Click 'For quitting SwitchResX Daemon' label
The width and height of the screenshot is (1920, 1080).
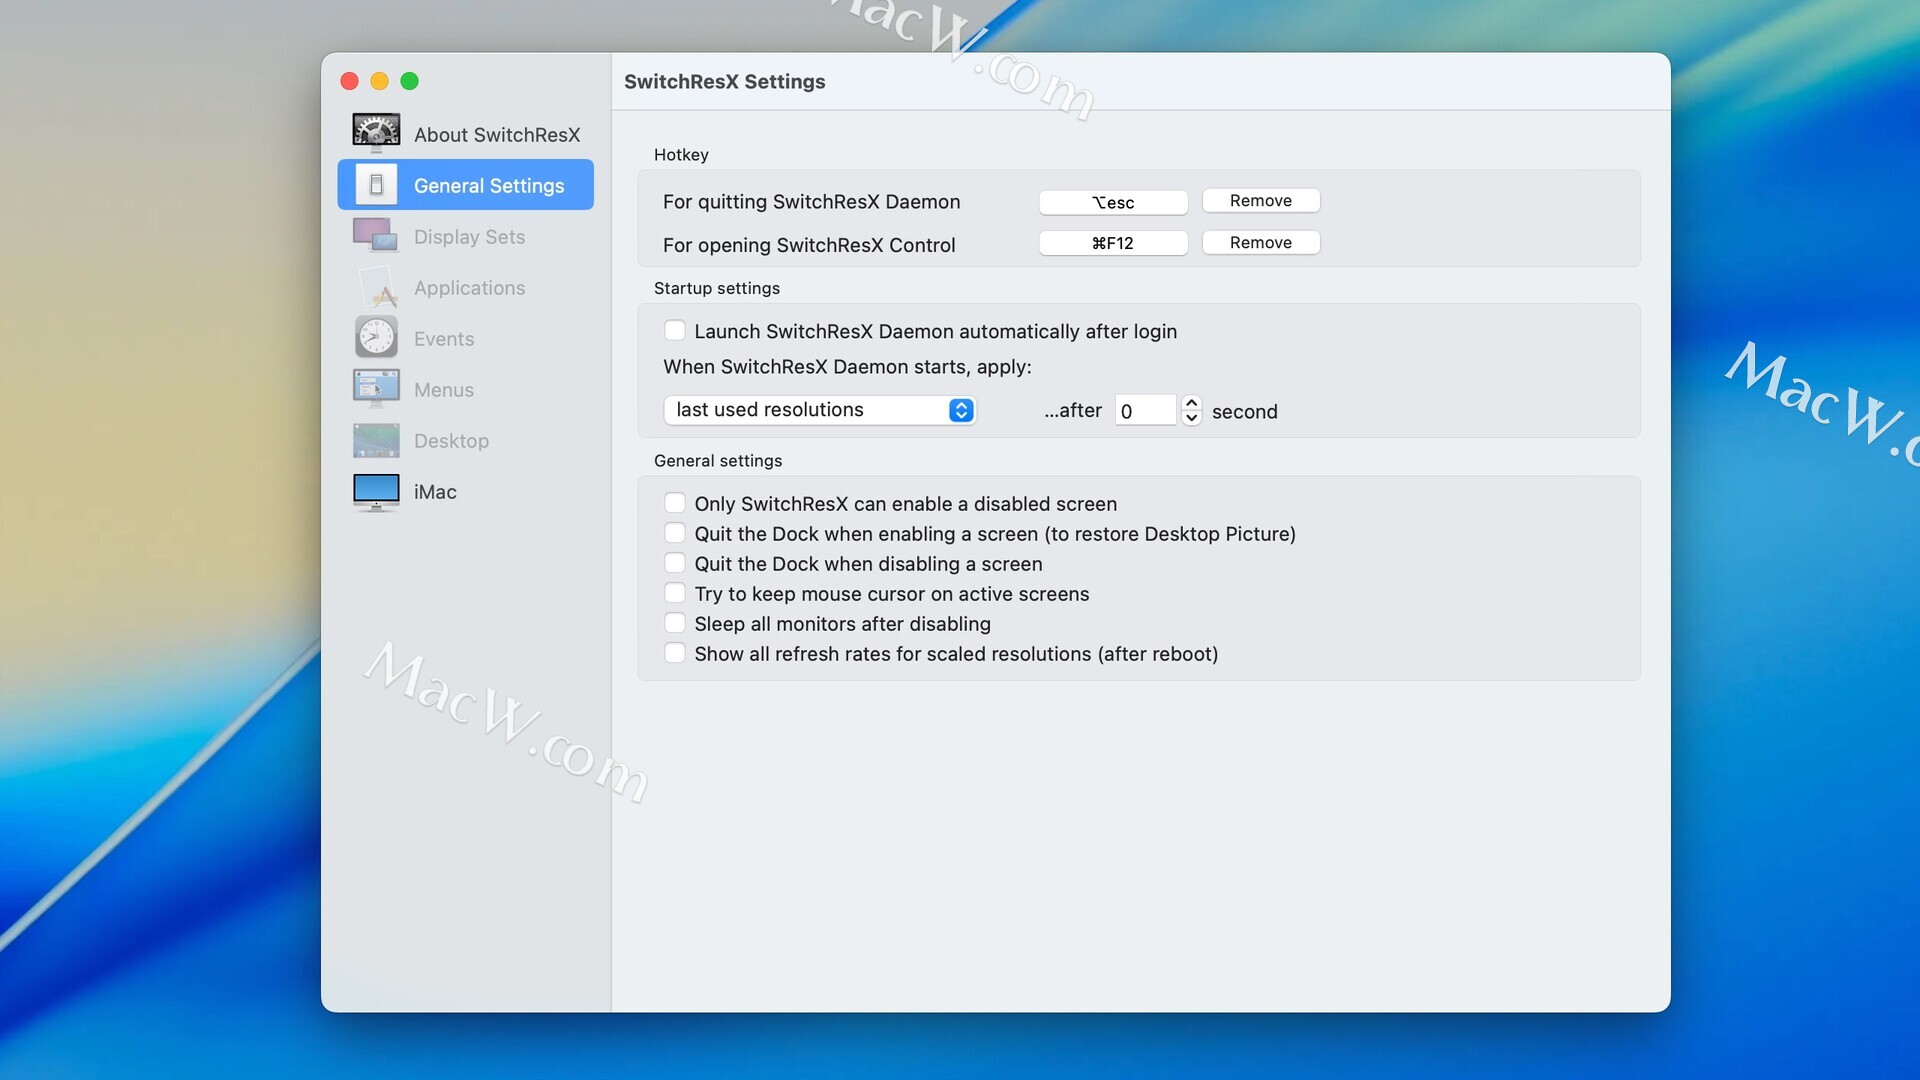pos(811,202)
